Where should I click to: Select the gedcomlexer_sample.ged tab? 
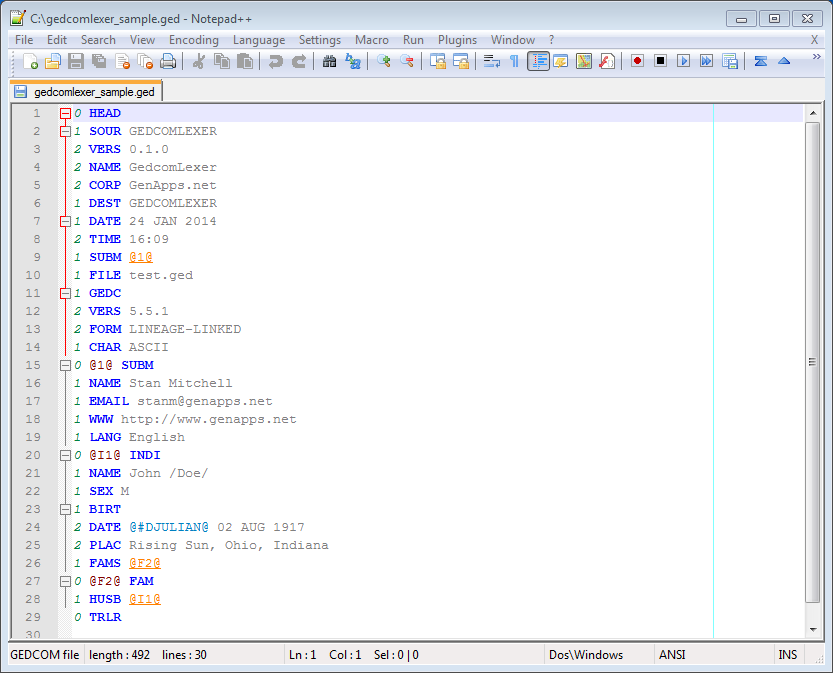[x=87, y=92]
